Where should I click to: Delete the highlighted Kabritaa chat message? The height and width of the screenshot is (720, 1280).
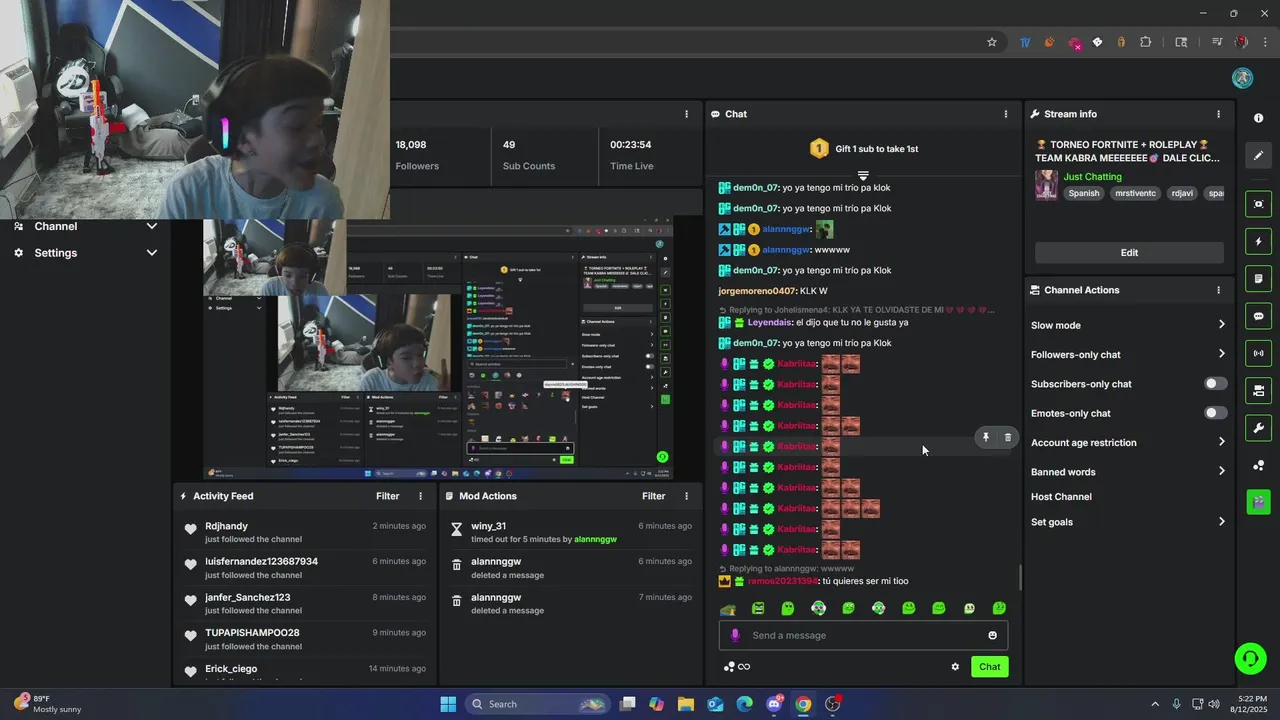point(1007,437)
